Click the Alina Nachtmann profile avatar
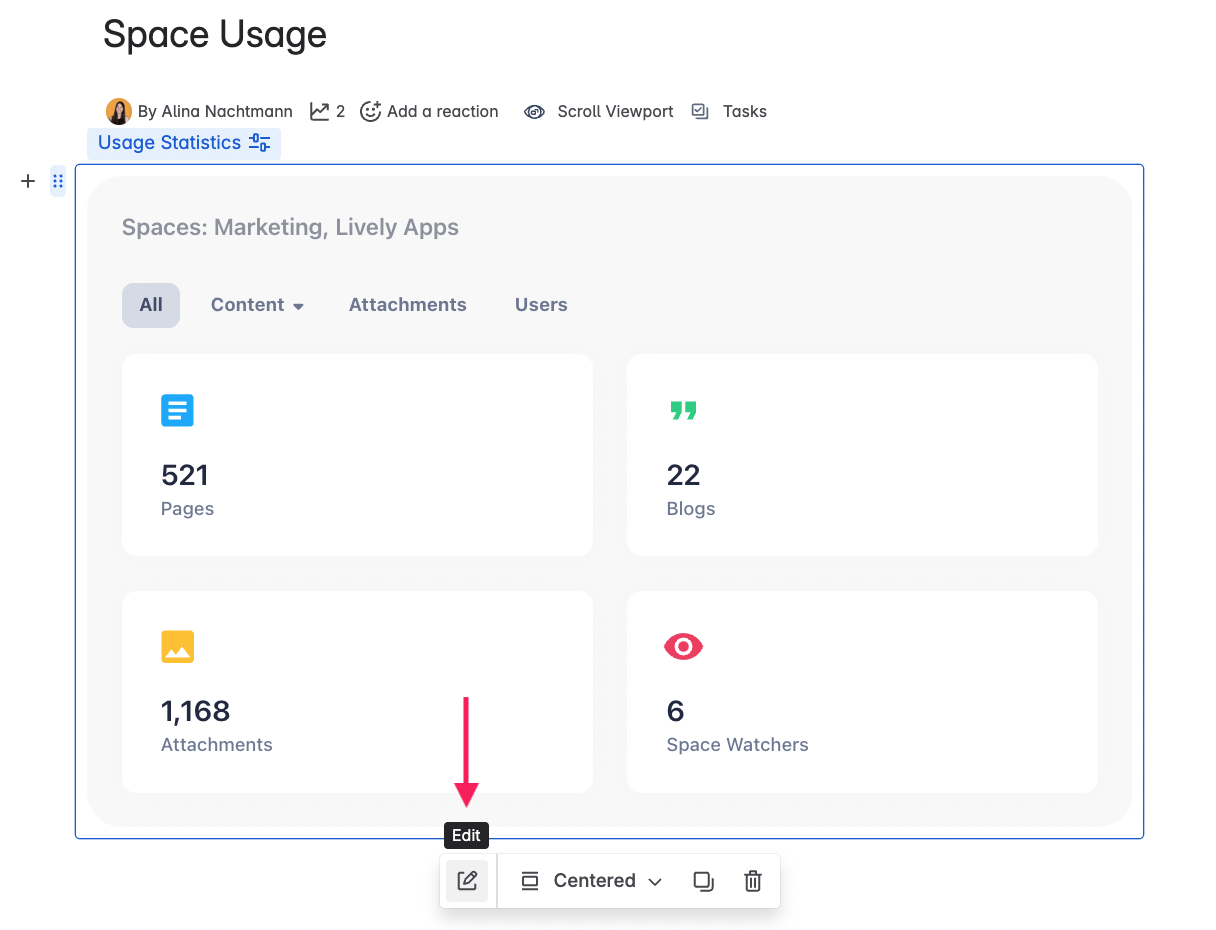This screenshot has height=930, width=1216. click(x=118, y=111)
